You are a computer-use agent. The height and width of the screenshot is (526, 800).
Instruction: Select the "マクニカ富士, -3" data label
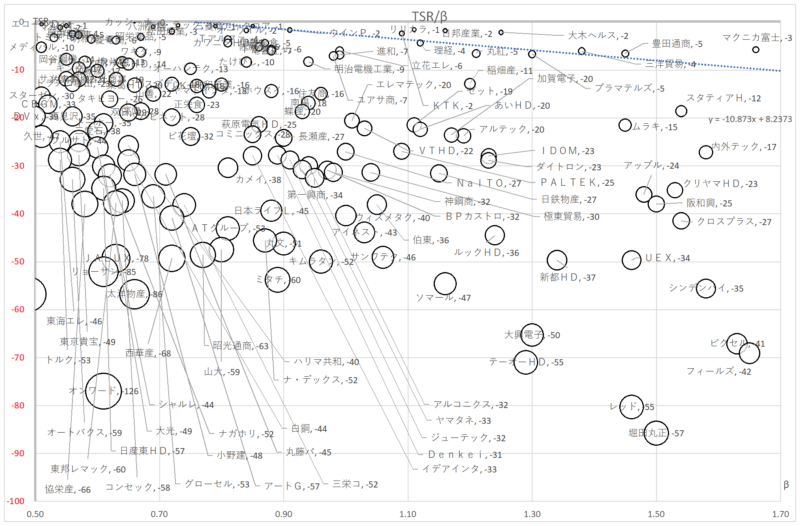757,37
